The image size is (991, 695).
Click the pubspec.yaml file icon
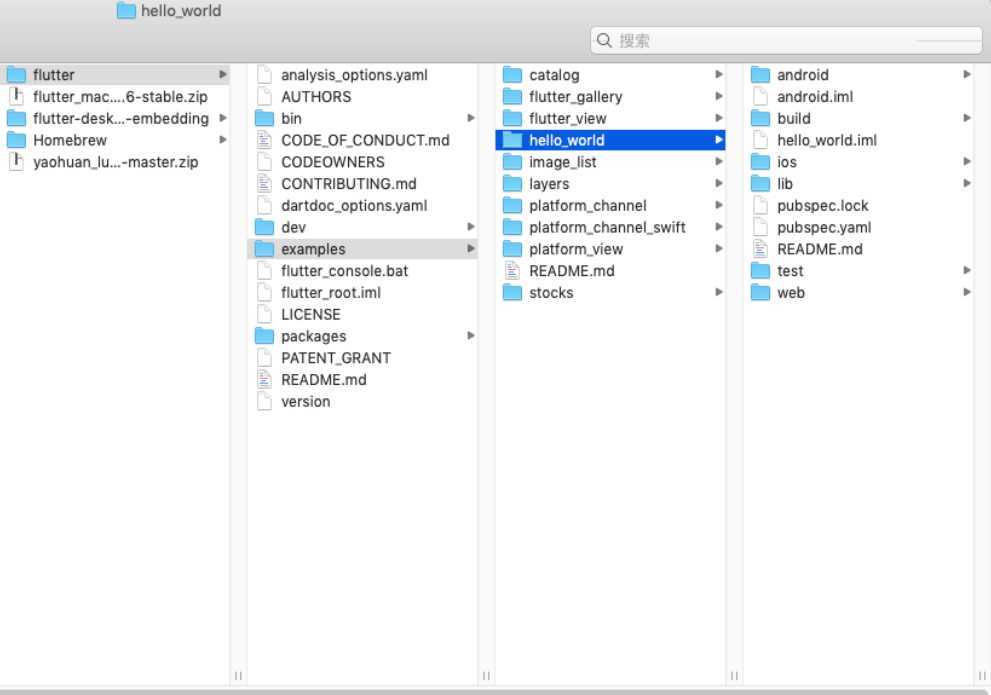click(x=760, y=227)
